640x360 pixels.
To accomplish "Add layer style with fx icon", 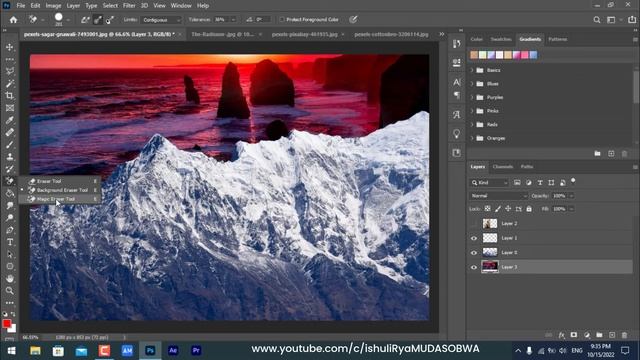I will [x=562, y=335].
